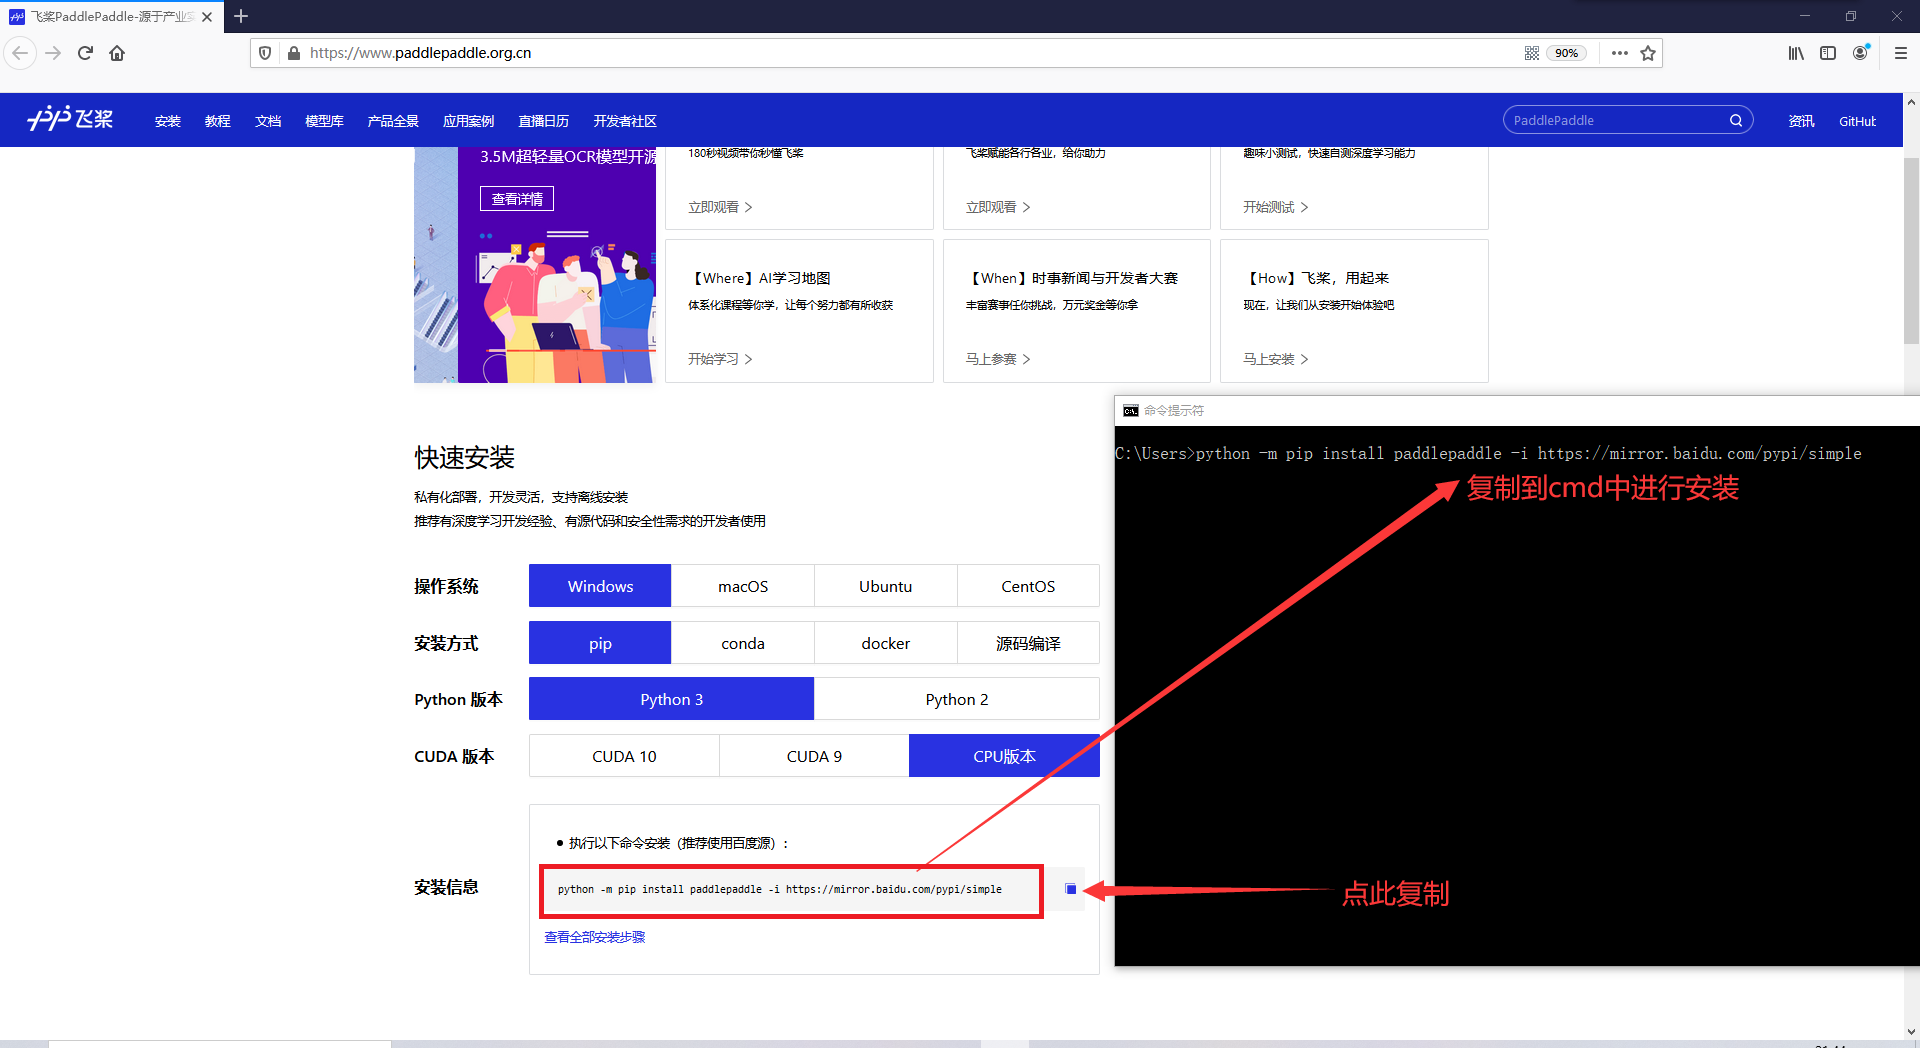Open the 教程 navigation menu
The height and width of the screenshot is (1048, 1920).
[218, 121]
